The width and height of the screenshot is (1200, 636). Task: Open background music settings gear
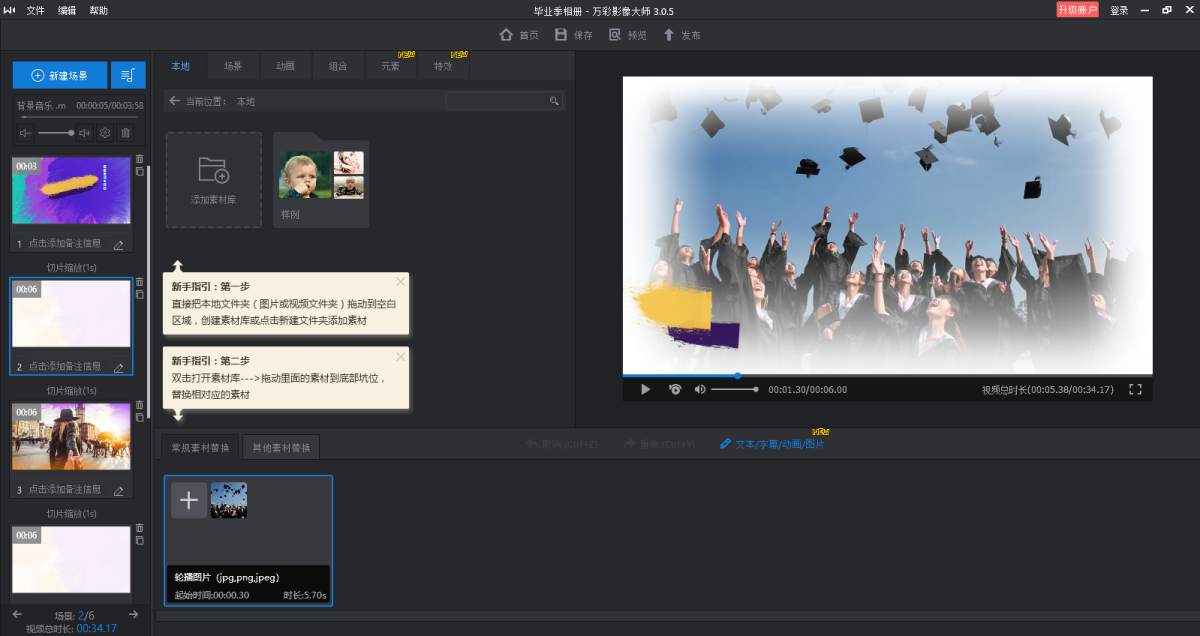point(105,132)
